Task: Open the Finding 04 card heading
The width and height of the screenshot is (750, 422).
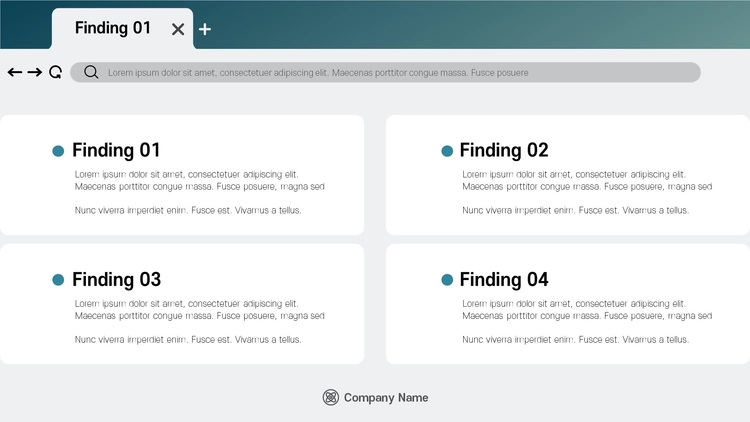Action: pyautogui.click(x=504, y=279)
